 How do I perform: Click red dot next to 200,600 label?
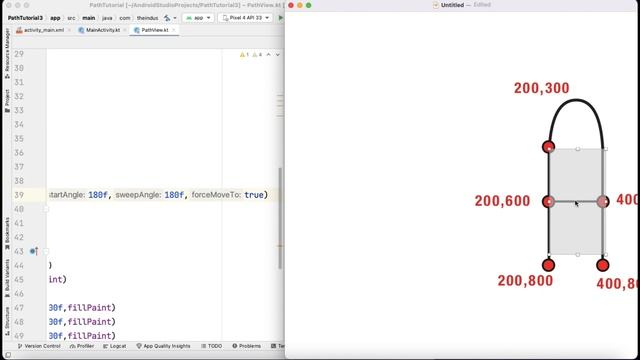coord(548,202)
